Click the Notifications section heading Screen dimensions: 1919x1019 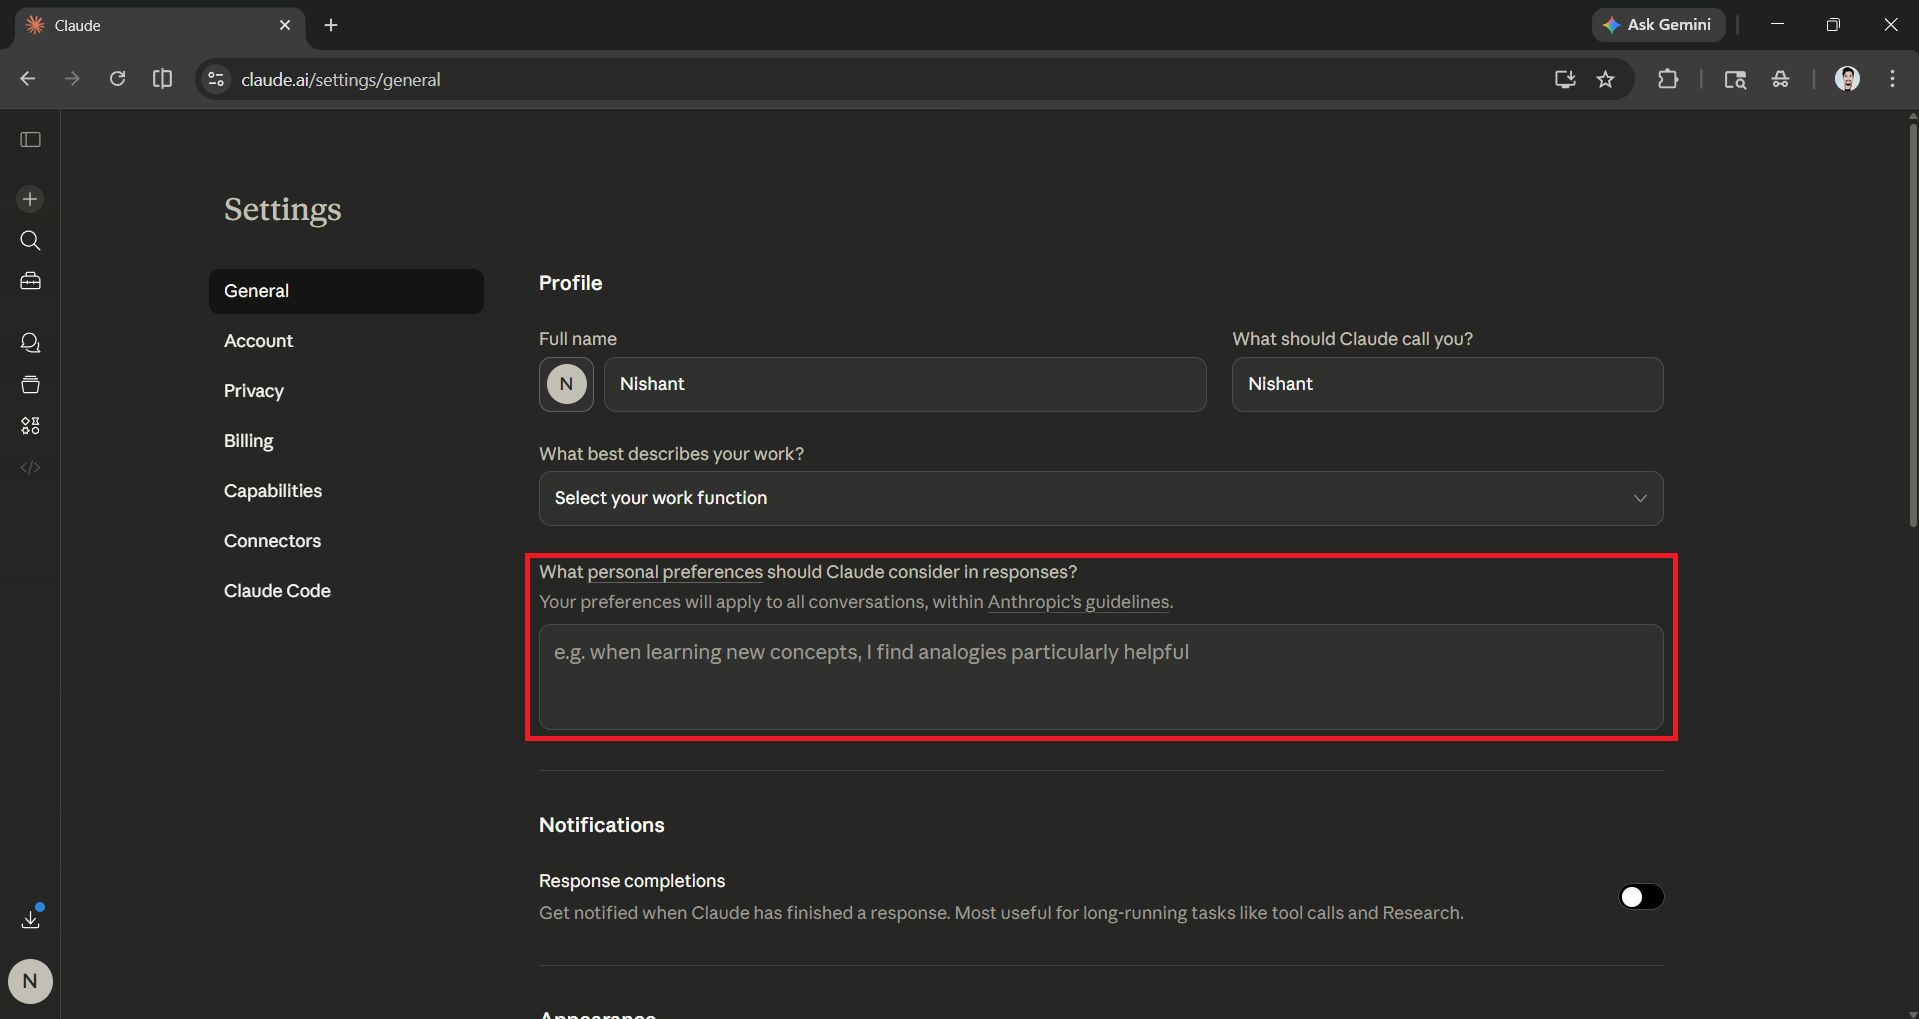coord(601,825)
